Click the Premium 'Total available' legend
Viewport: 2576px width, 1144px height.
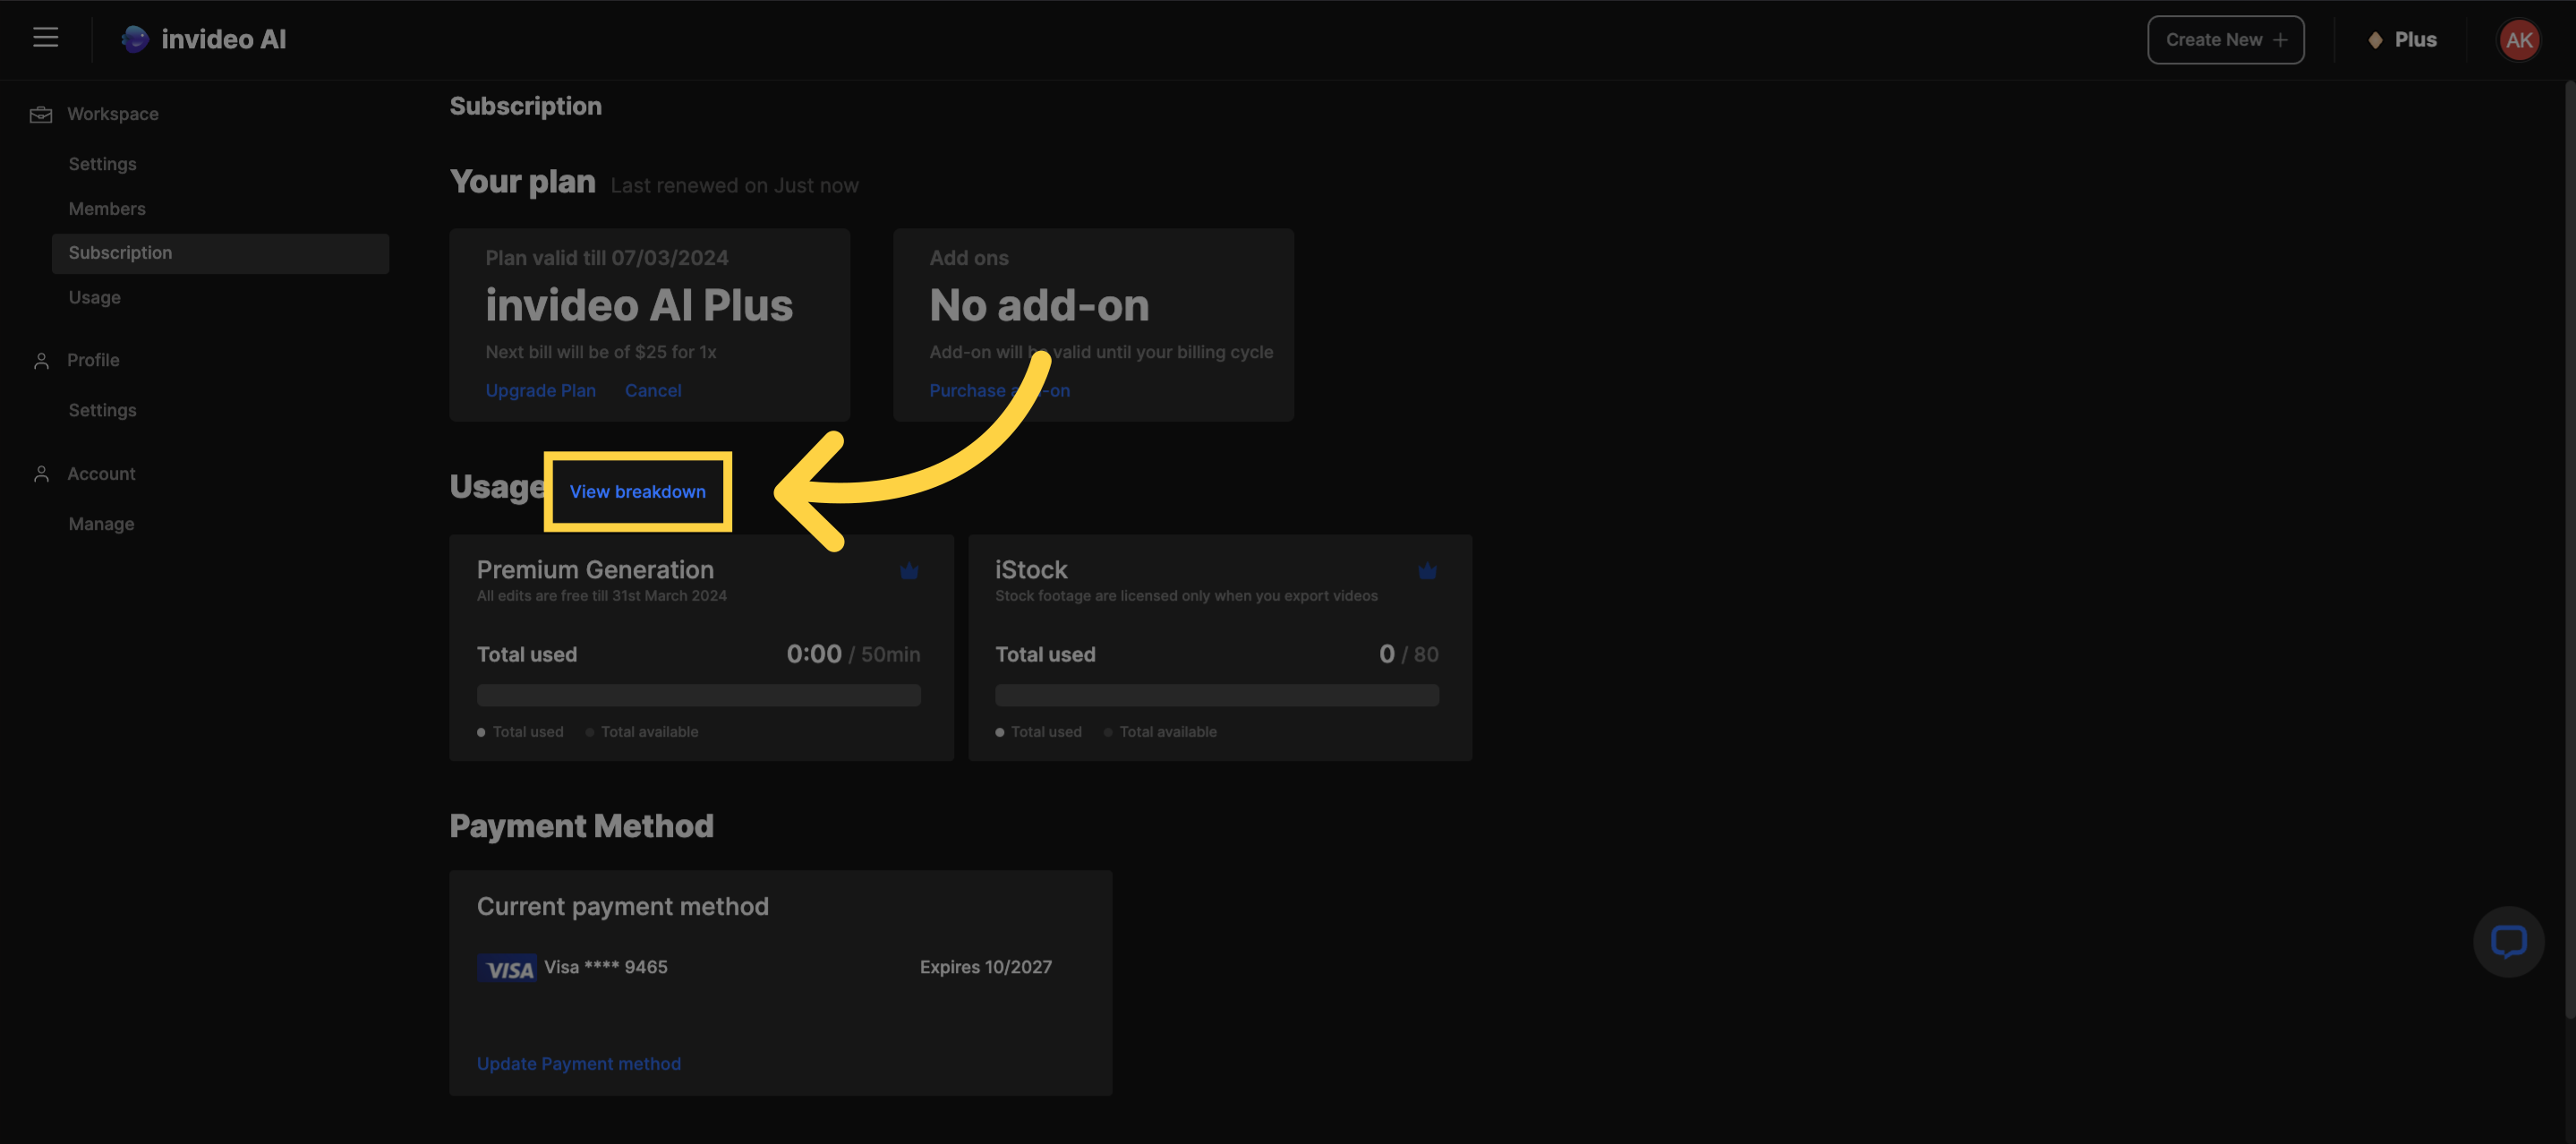tap(641, 732)
